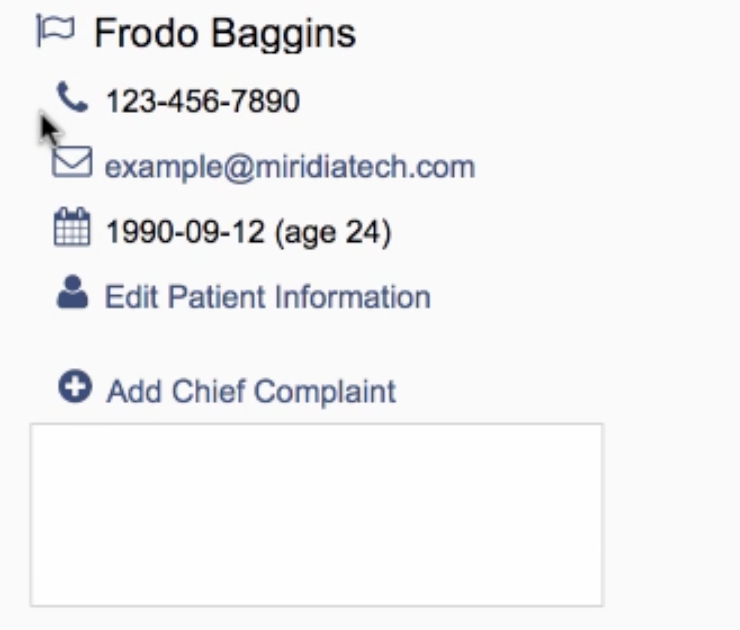Choose Add Chief Complaint
Viewport: 740px width, 630px height.
pos(251,392)
